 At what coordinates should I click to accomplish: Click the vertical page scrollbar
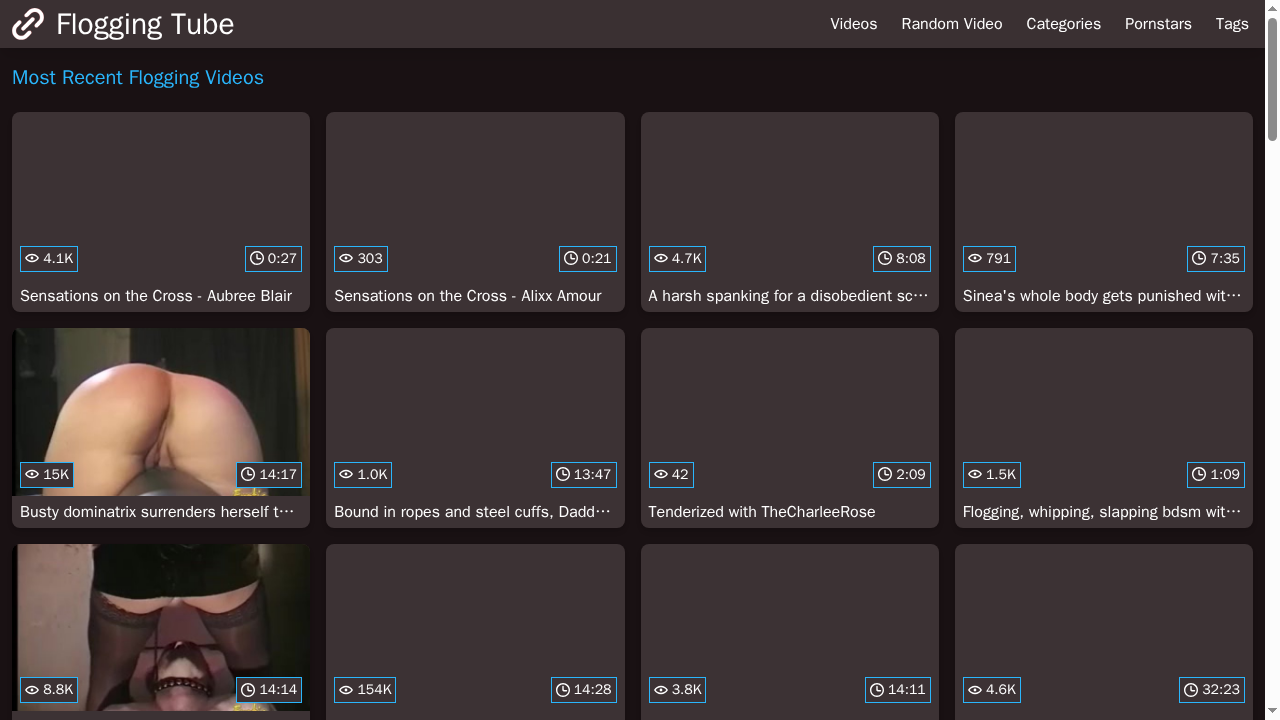(1272, 80)
